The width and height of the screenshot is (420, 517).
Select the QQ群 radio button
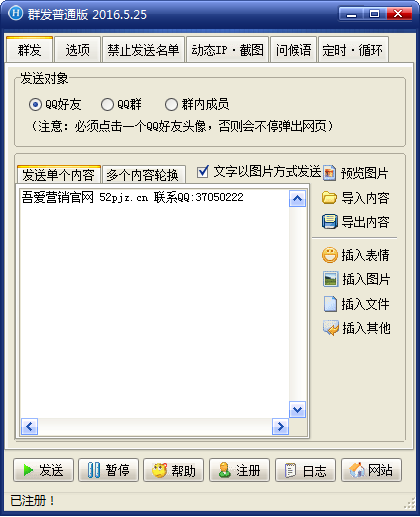(107, 105)
